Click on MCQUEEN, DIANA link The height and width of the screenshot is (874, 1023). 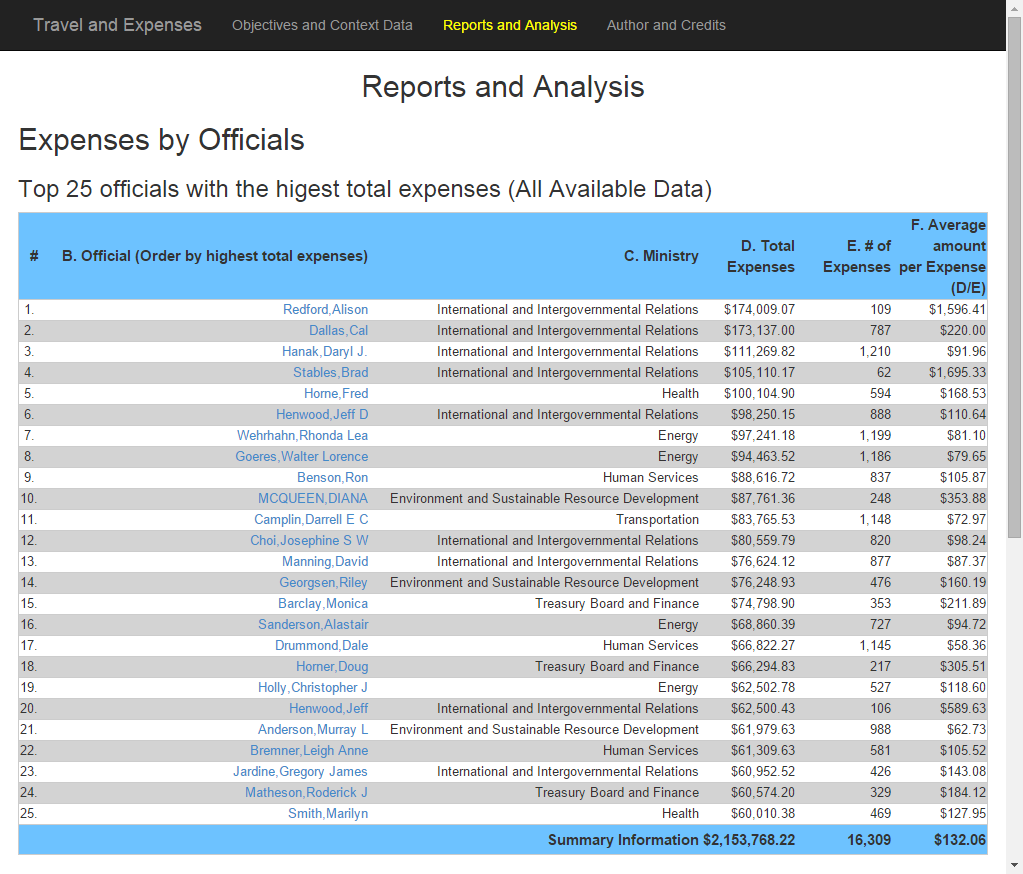click(x=313, y=498)
